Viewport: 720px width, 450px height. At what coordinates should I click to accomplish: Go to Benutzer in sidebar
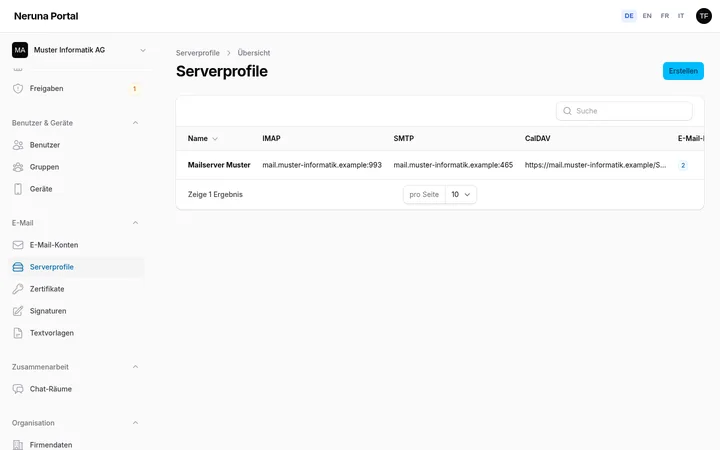76,145
